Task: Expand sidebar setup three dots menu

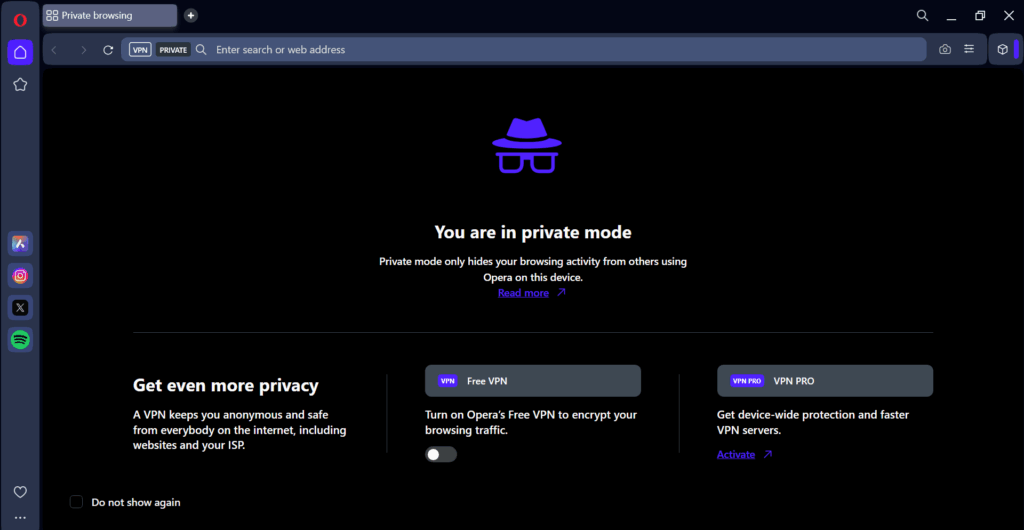Action: (20, 517)
